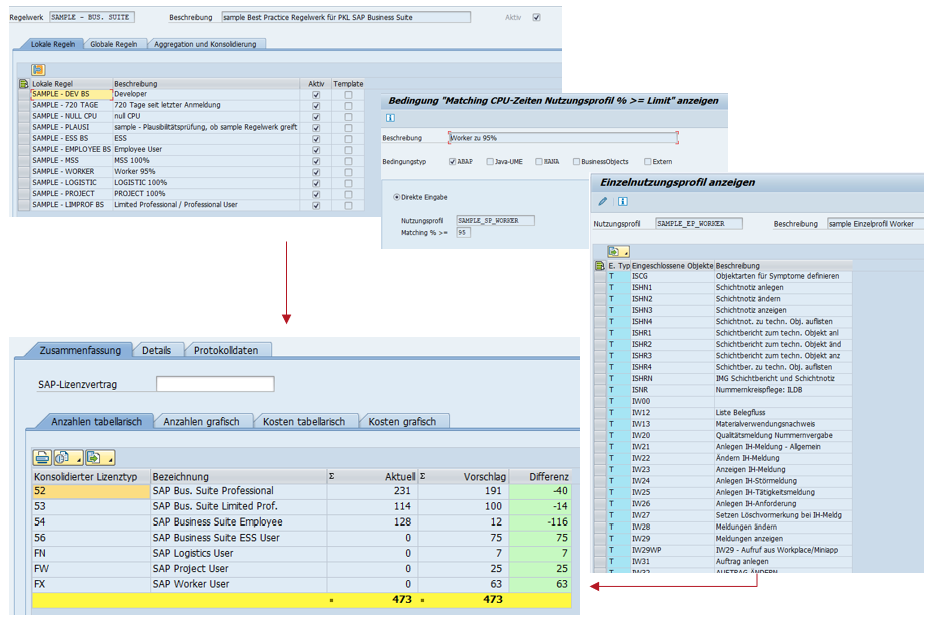The height and width of the screenshot is (627, 939).
Task: Switch to Kosten grafisch tab
Action: [402, 422]
